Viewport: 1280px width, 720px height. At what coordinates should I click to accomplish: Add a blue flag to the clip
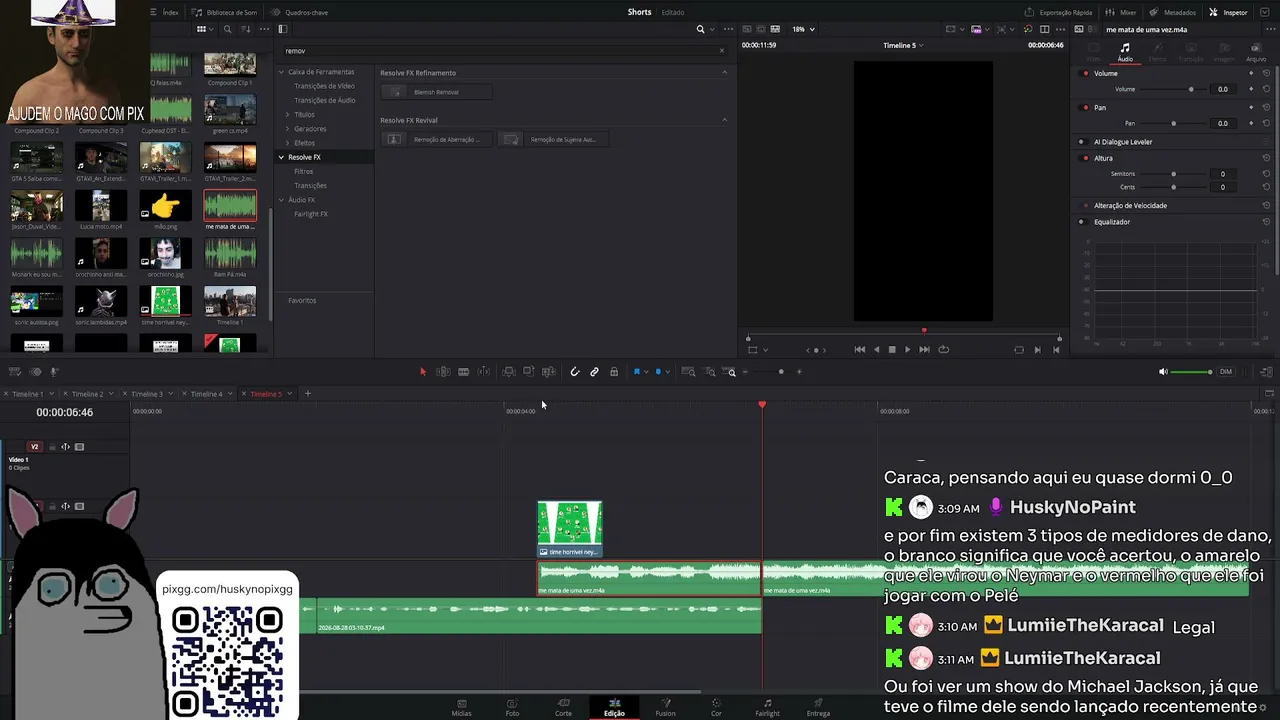coord(637,372)
